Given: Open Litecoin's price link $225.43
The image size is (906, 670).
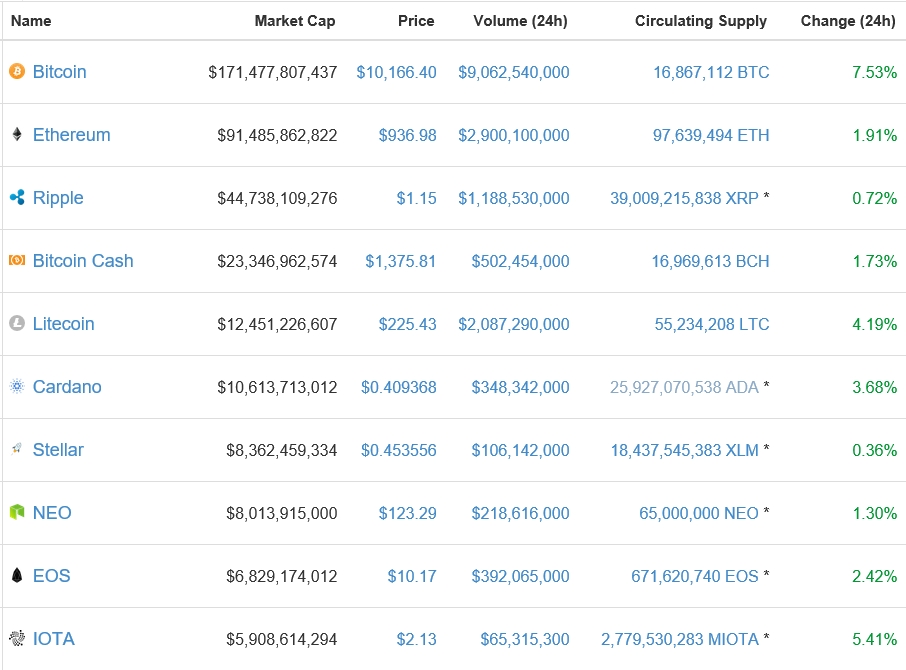Looking at the screenshot, I should 407,324.
